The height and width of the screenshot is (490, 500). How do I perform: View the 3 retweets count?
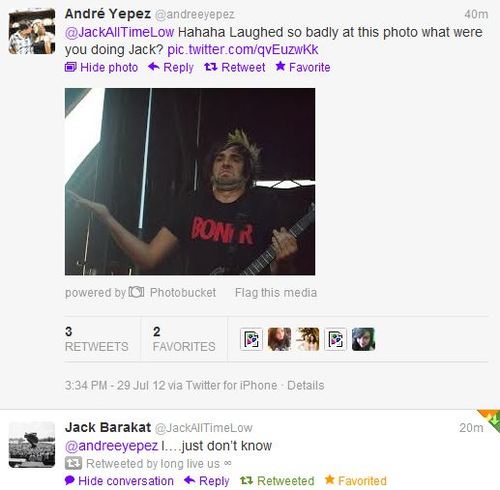click(96, 339)
